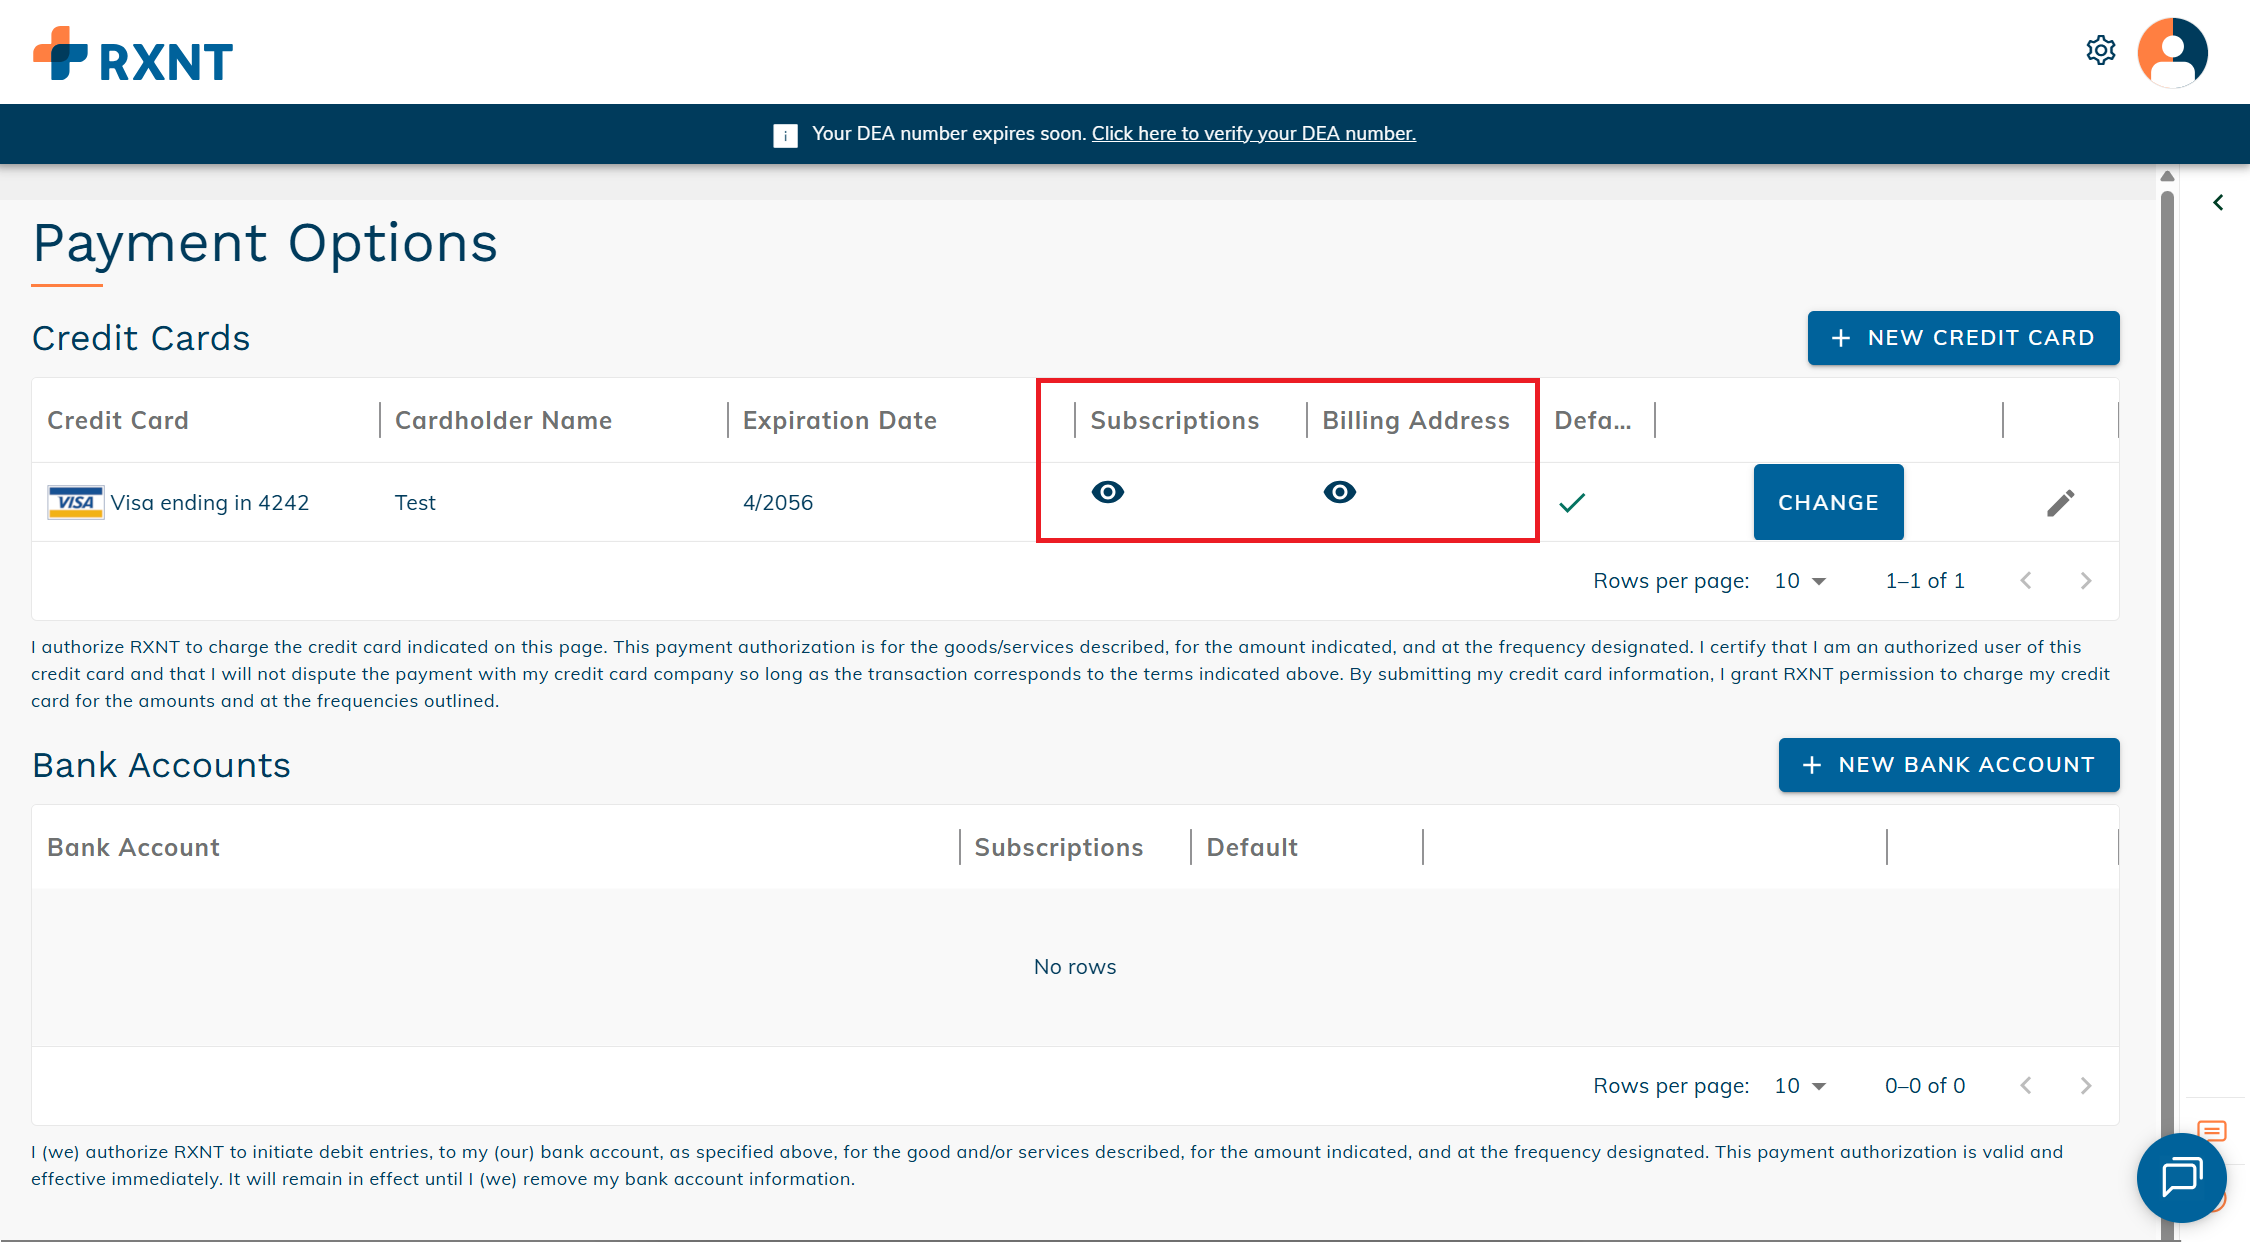2250x1242 pixels.
Task: Click the verify DEA number link
Action: pos(1253,134)
